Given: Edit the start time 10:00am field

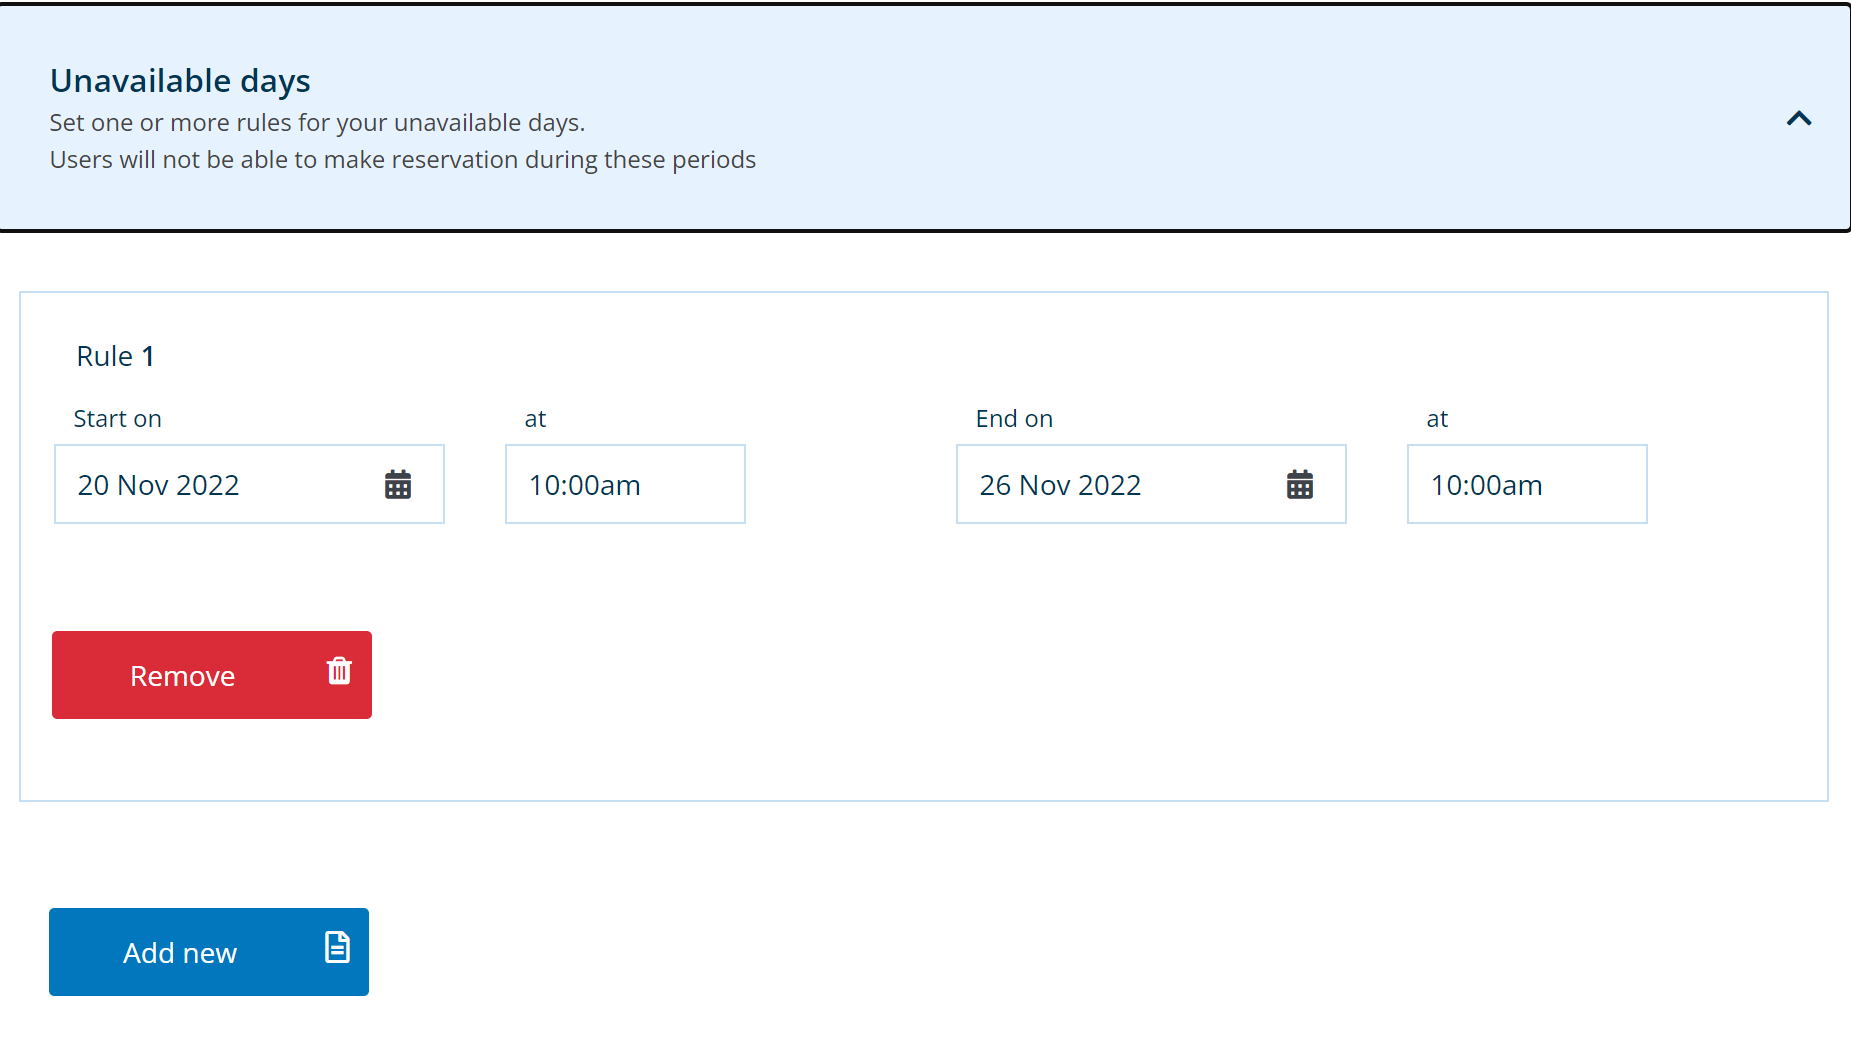Looking at the screenshot, I should pyautogui.click(x=625, y=484).
